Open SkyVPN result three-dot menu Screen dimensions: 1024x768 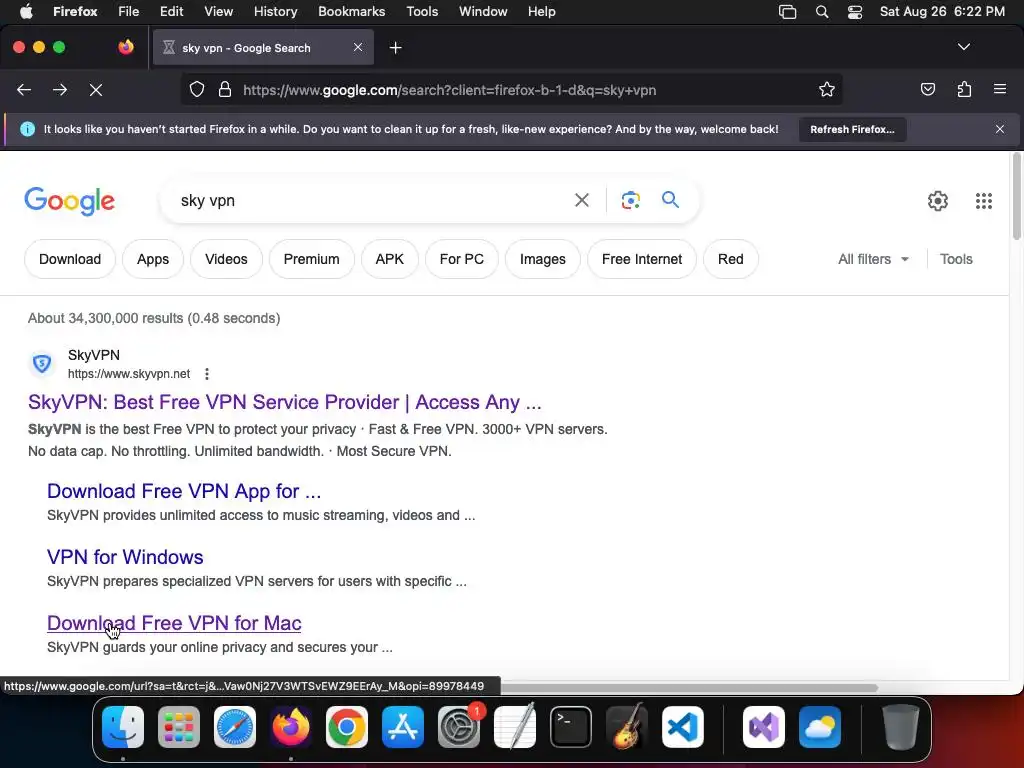(206, 374)
